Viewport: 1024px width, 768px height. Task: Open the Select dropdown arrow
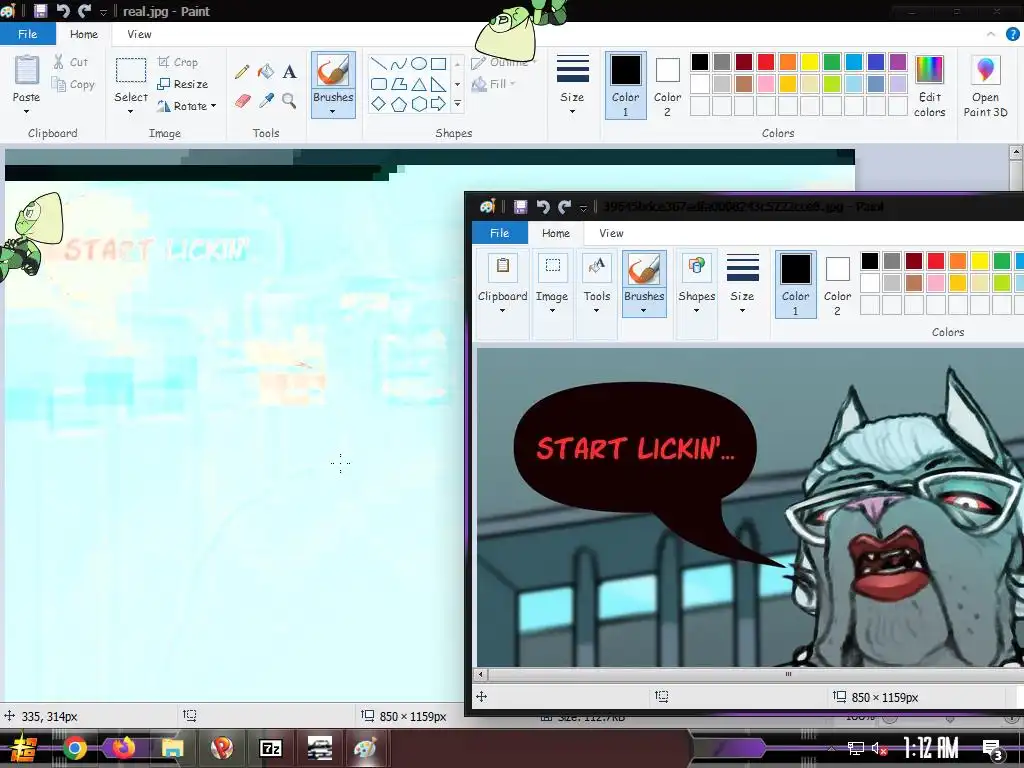[131, 112]
